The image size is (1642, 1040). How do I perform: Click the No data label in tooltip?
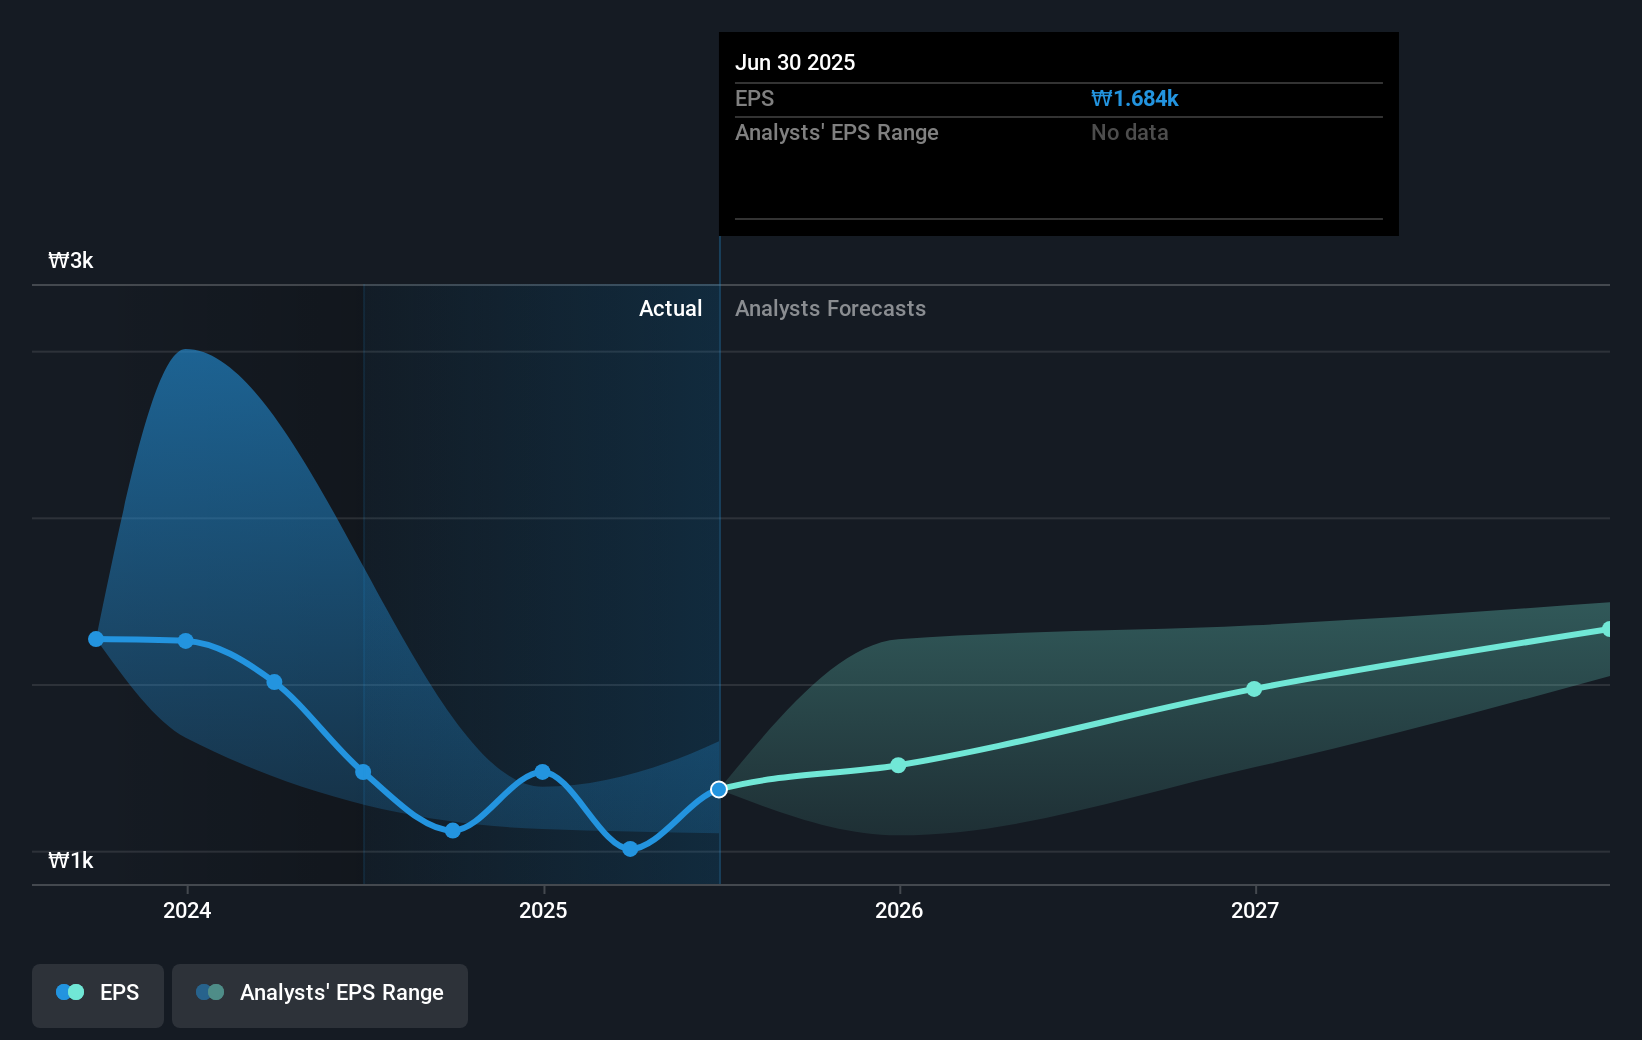(1129, 132)
